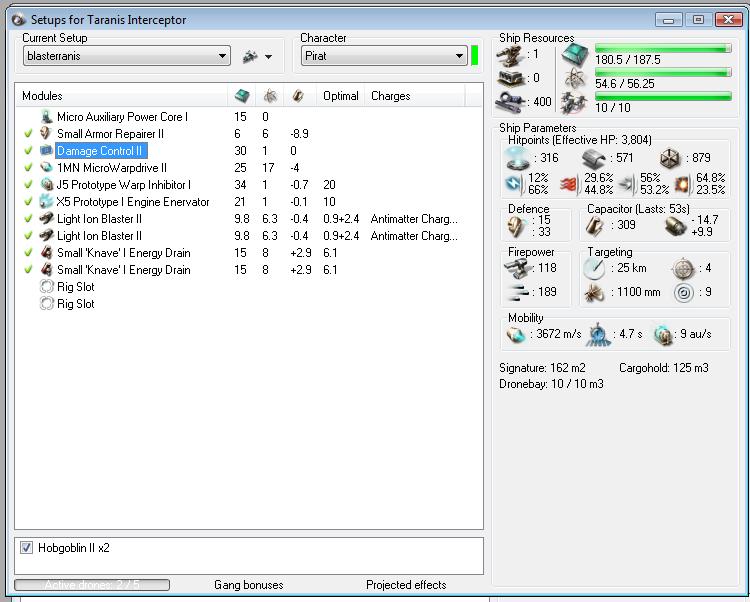The width and height of the screenshot is (750, 602).
Task: Click the thermal resistance icon
Action: pyautogui.click(x=569, y=184)
